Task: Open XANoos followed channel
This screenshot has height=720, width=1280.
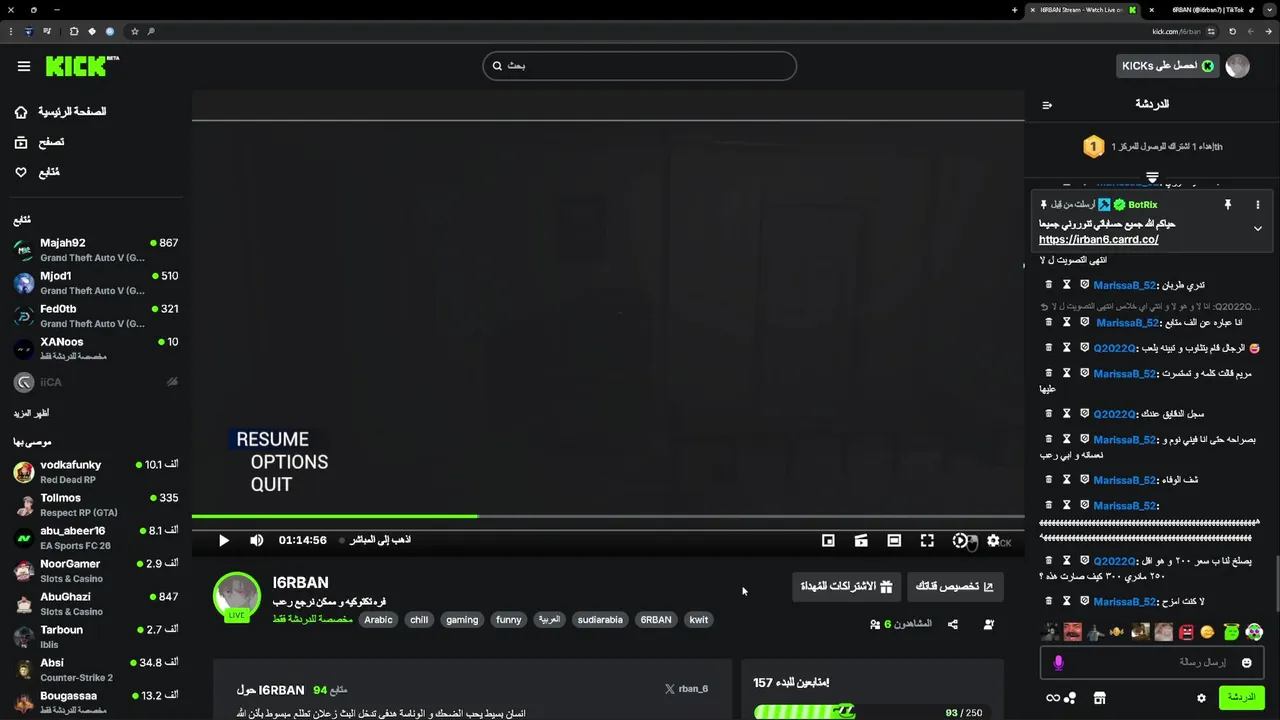Action: 96,349
